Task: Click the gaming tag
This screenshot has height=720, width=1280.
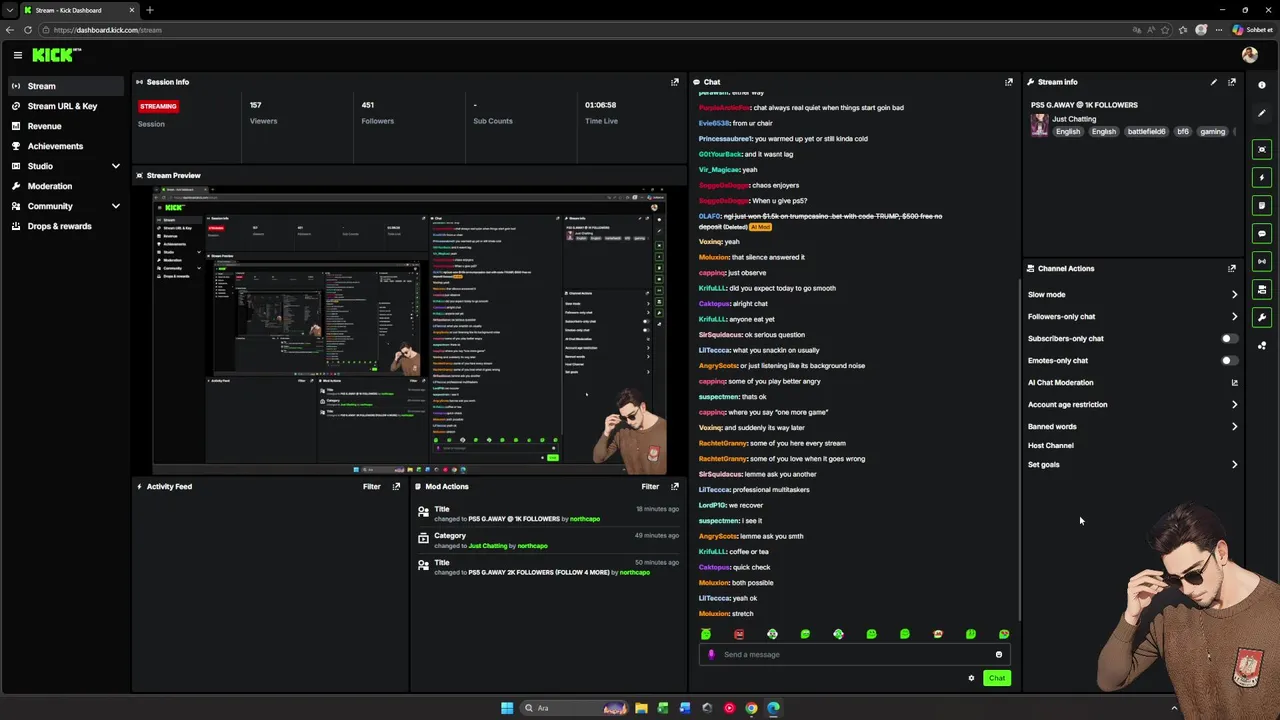Action: pyautogui.click(x=1212, y=131)
